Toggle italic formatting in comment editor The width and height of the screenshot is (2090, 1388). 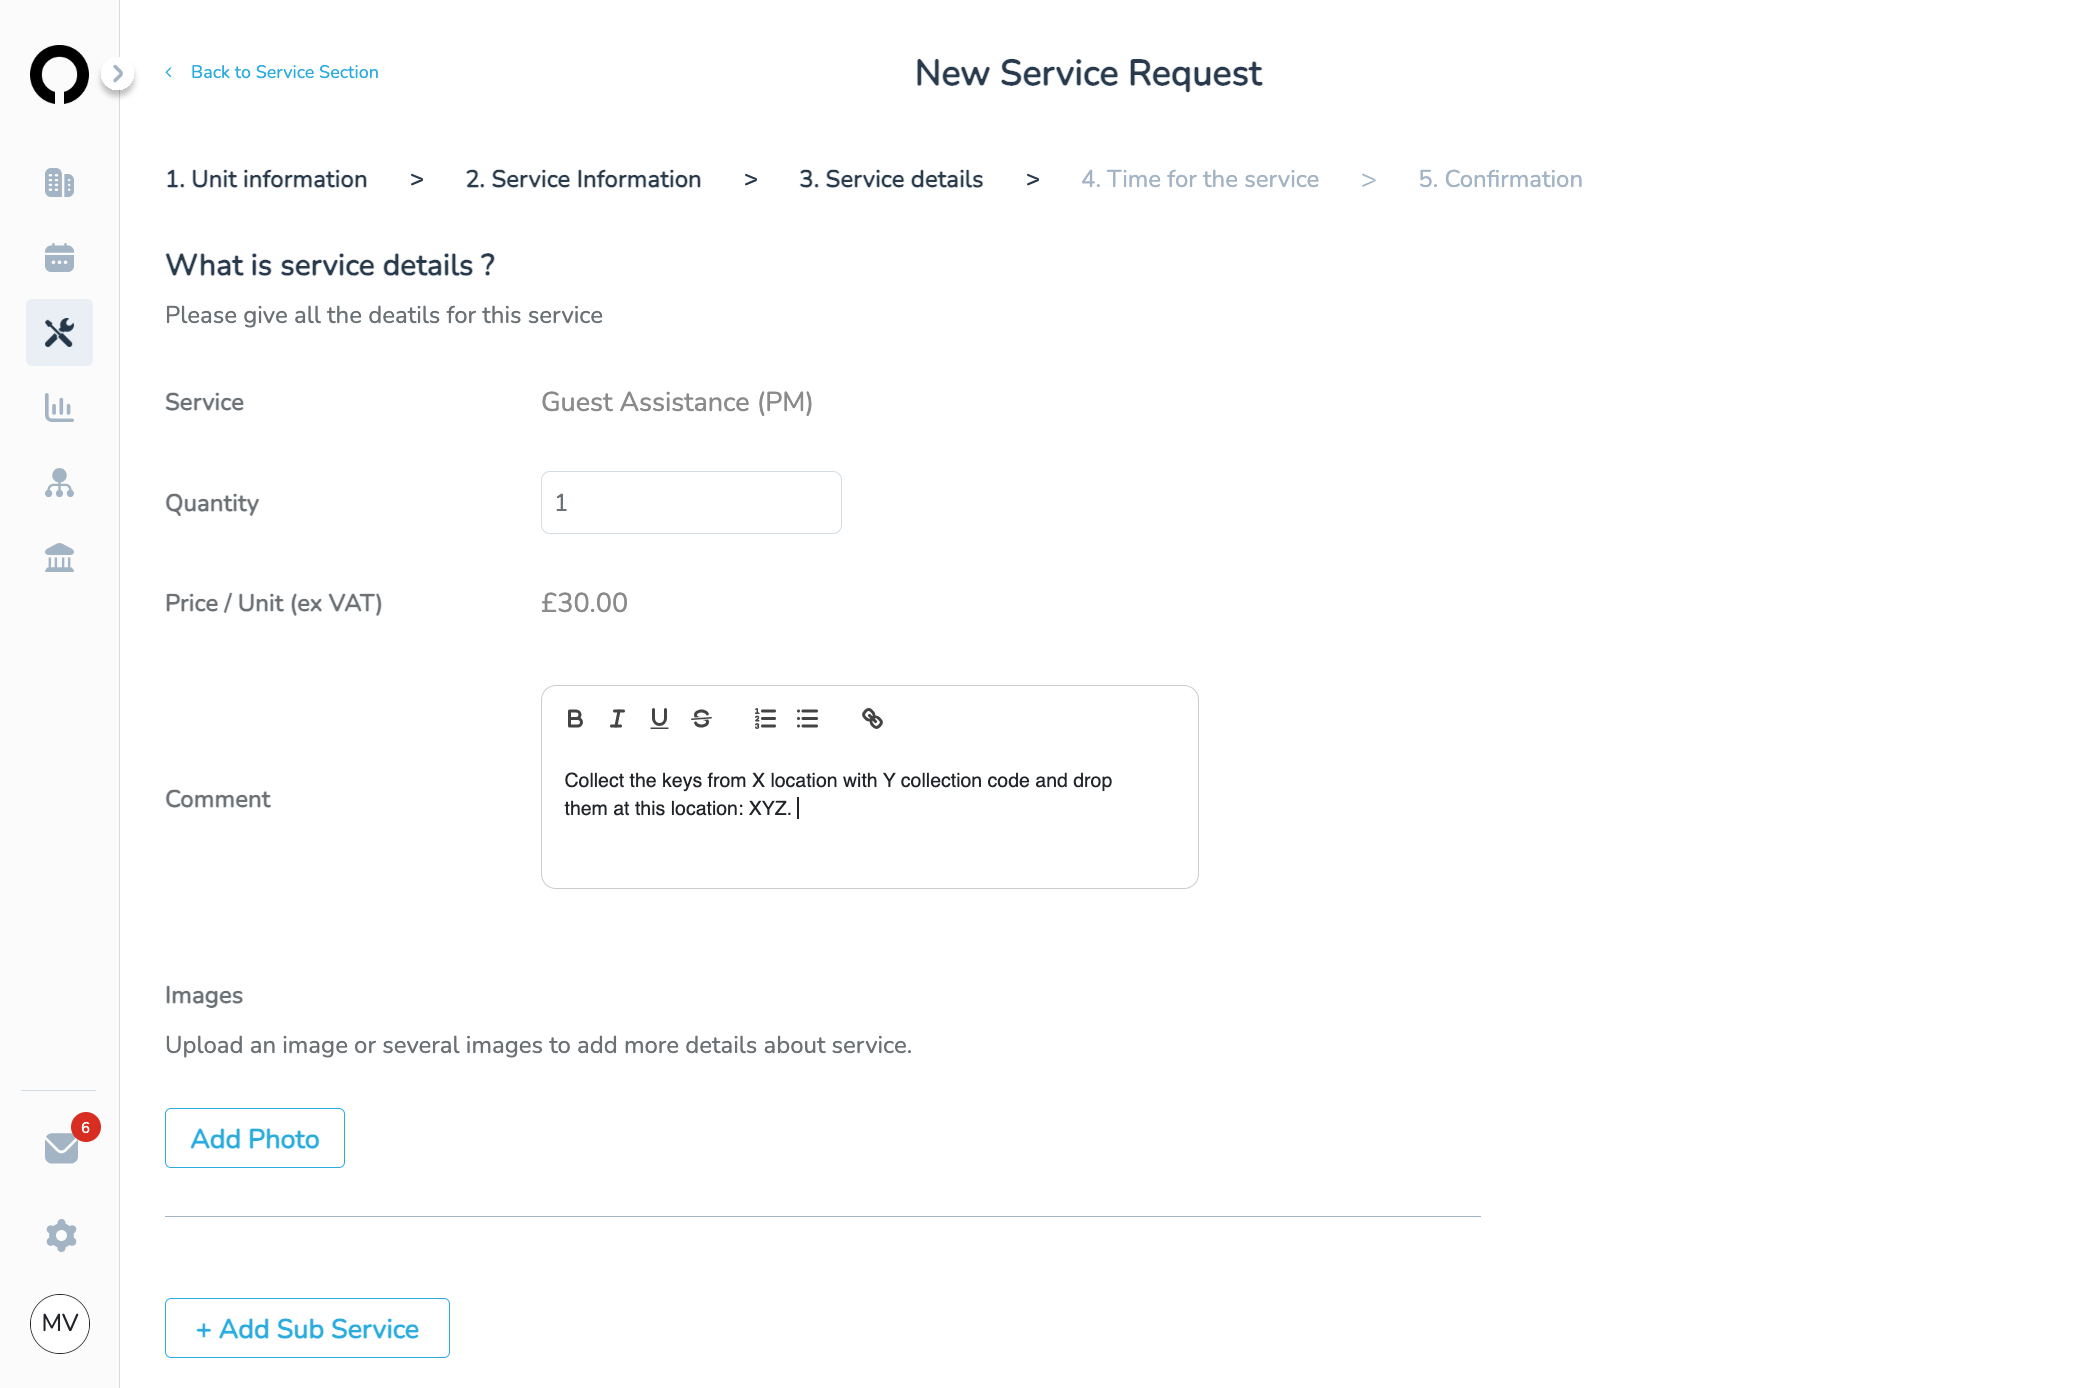click(617, 718)
